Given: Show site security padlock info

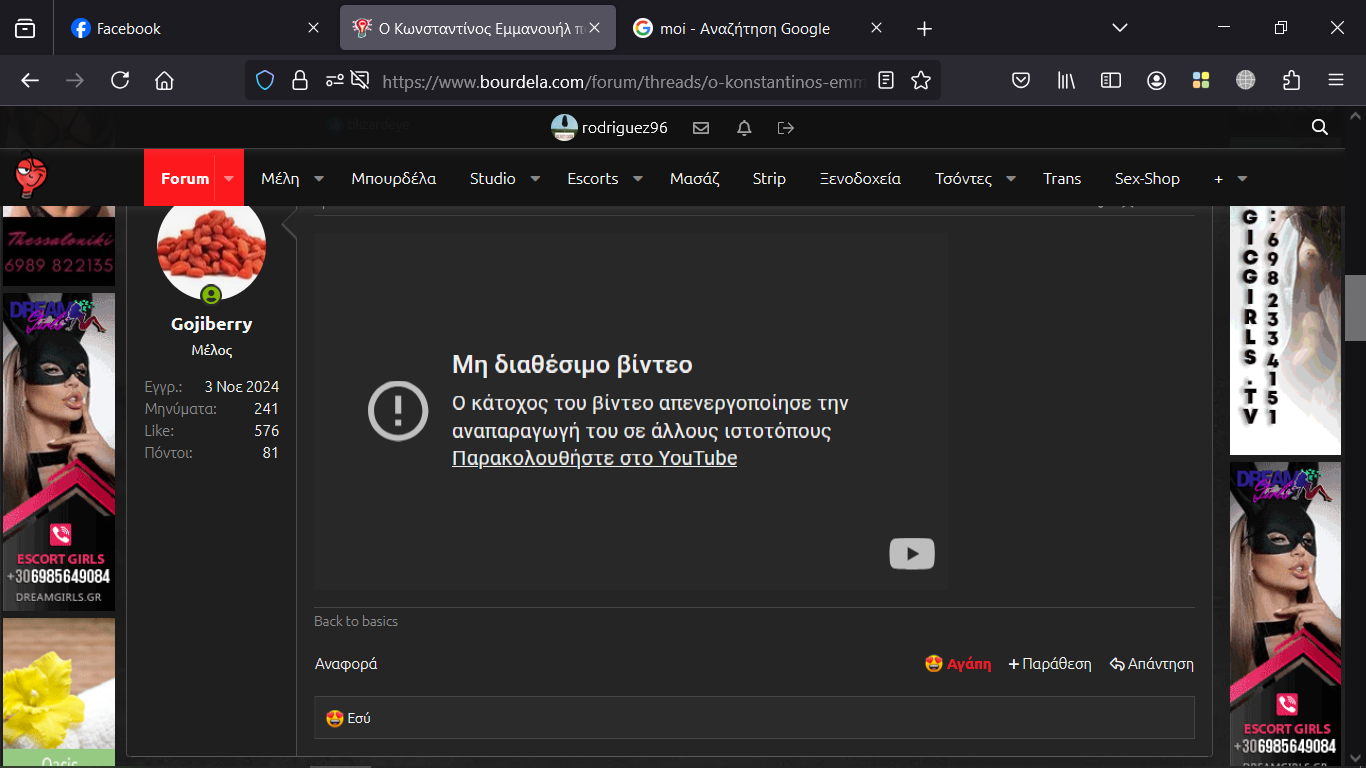Looking at the screenshot, I should point(299,81).
